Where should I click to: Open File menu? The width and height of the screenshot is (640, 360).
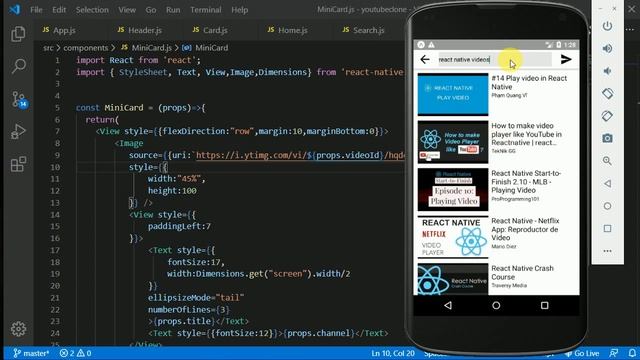coord(36,10)
